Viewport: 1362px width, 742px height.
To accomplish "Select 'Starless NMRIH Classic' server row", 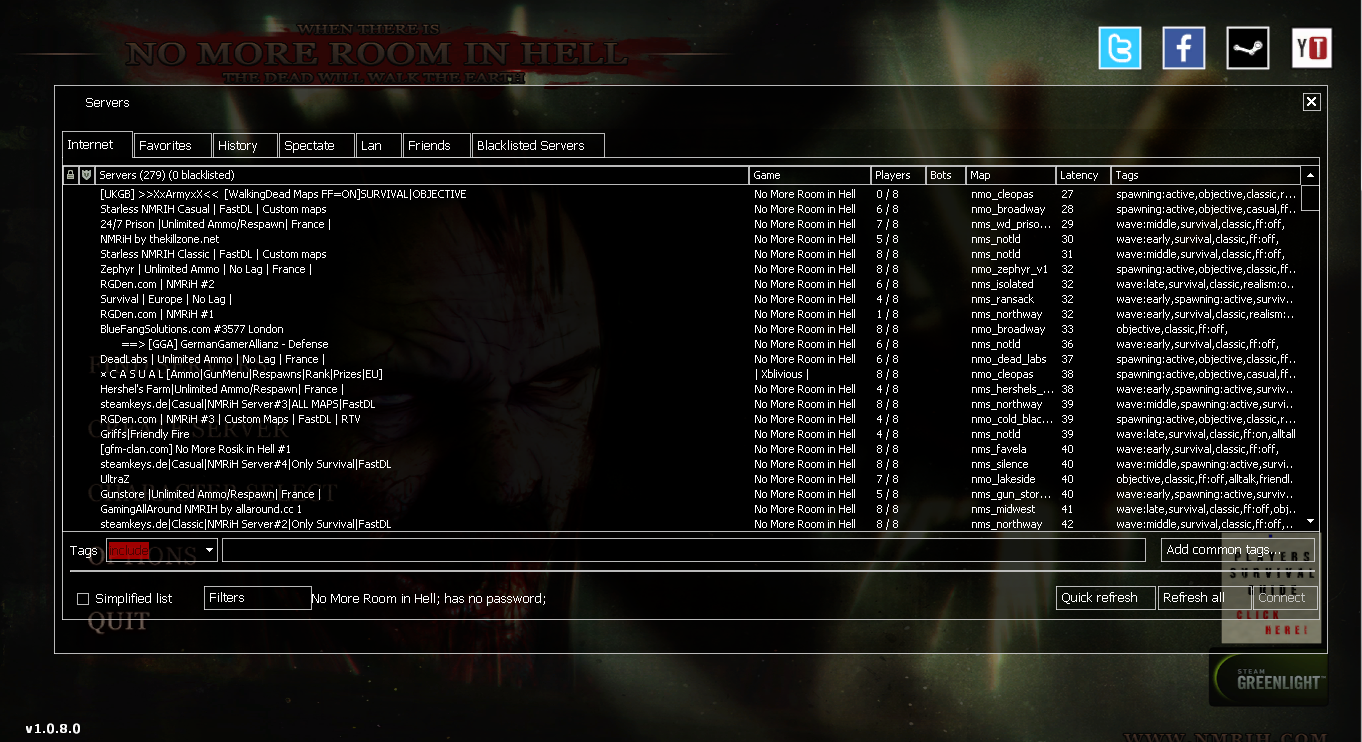I will click(682, 254).
